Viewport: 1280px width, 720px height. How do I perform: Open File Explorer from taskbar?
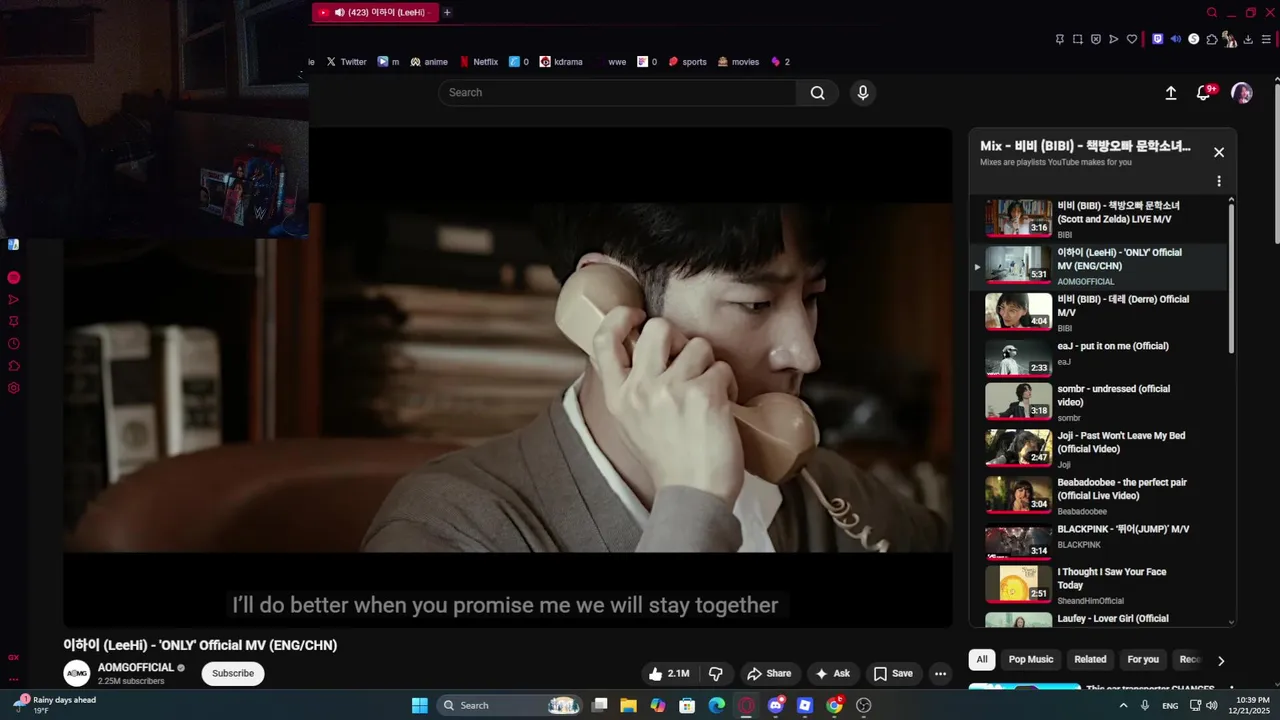628,705
